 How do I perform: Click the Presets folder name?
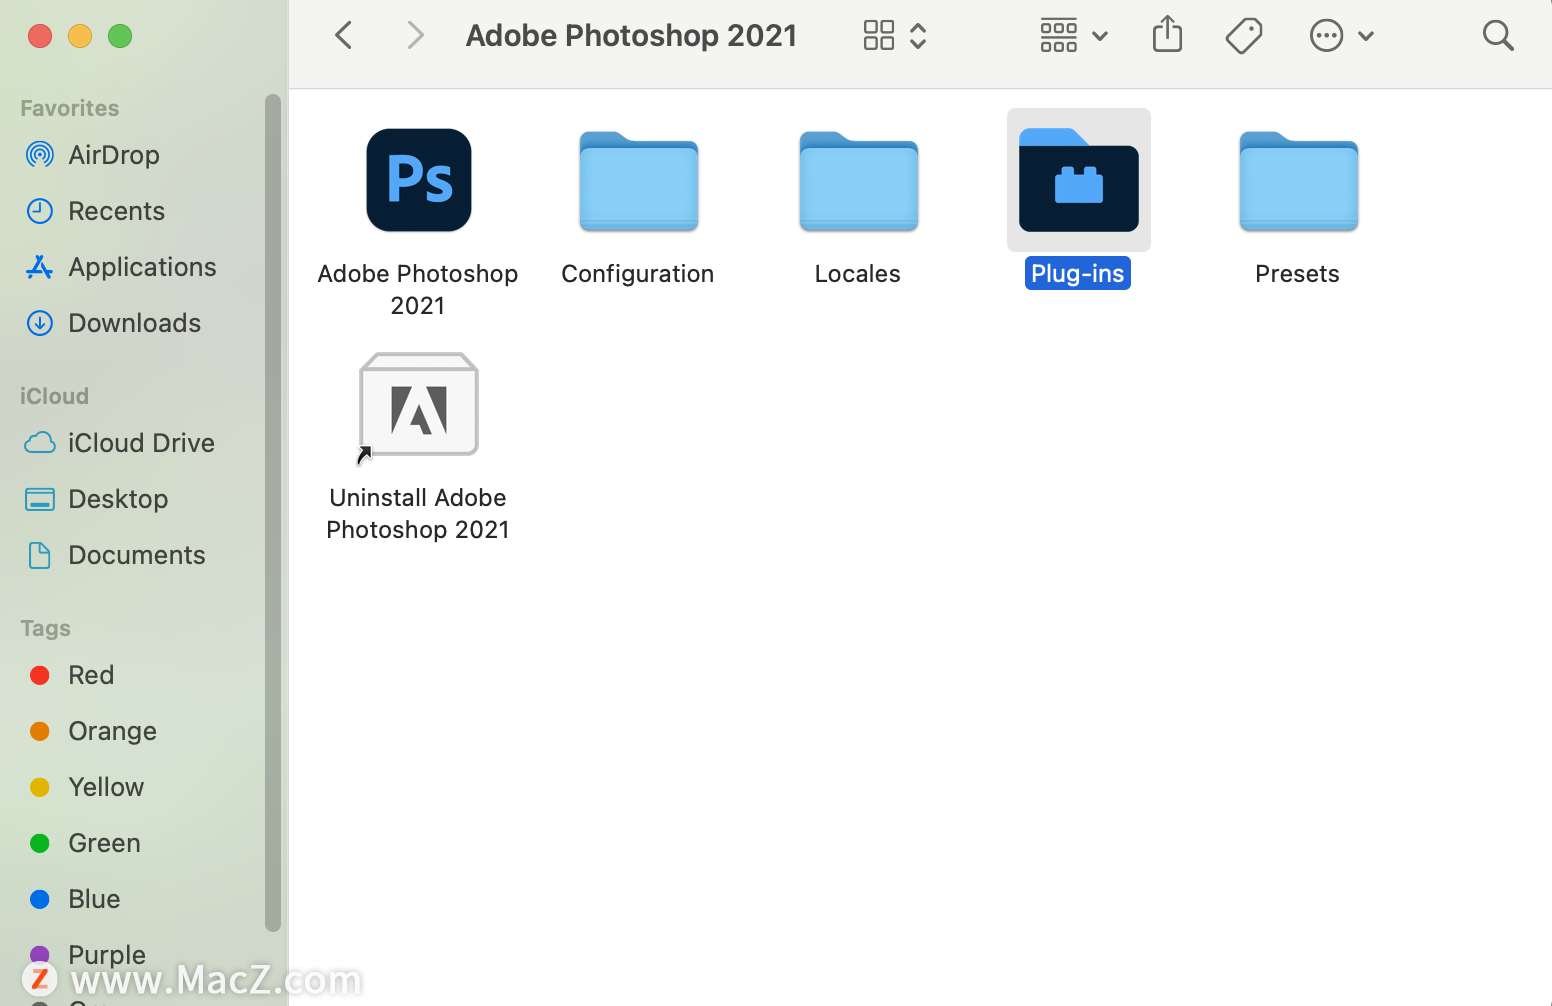[x=1297, y=274]
